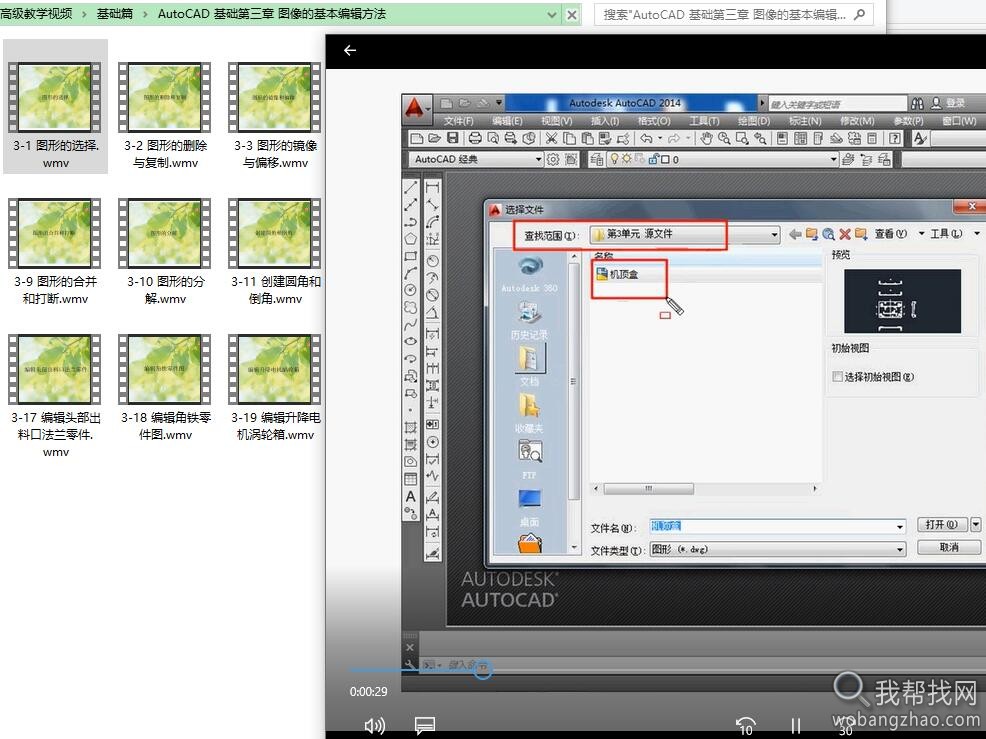Click the Help question mark icon

(894, 138)
